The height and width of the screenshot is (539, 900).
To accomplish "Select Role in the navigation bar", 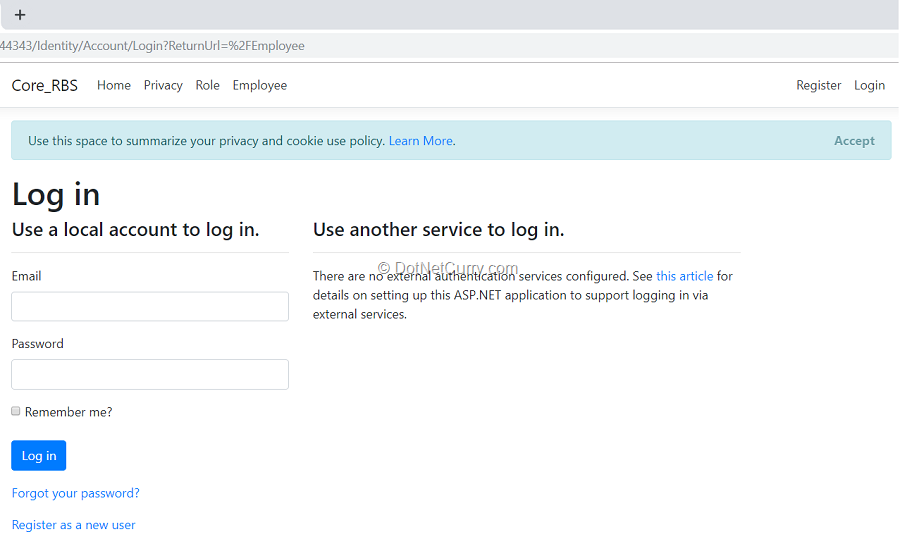I will coord(208,86).
